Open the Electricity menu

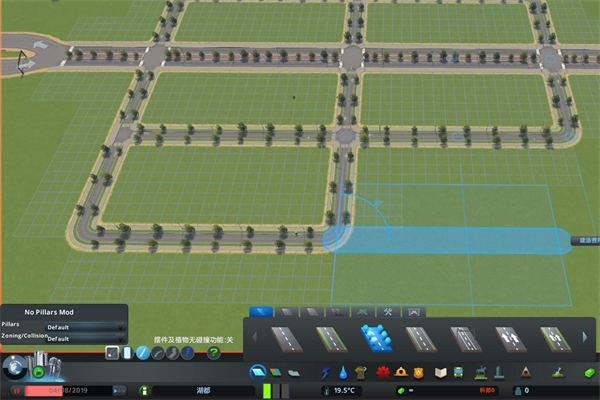[325, 372]
